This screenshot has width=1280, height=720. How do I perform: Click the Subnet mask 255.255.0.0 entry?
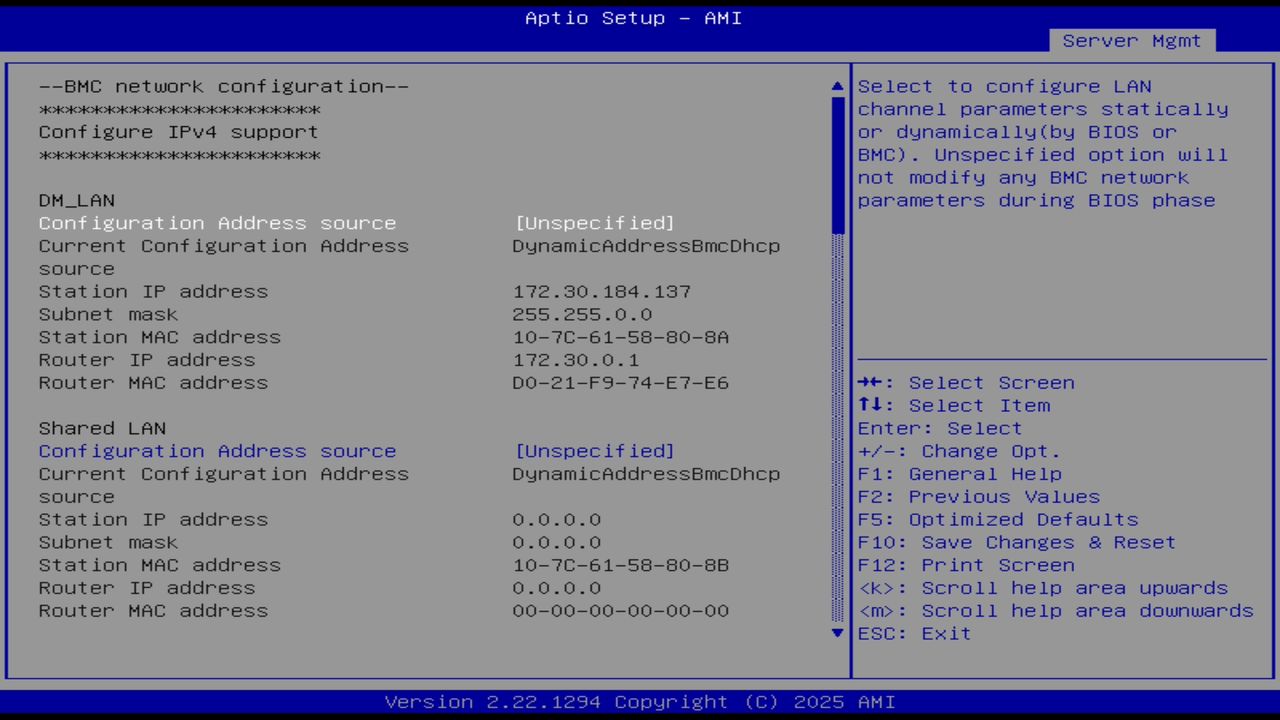pyautogui.click(x=580, y=314)
